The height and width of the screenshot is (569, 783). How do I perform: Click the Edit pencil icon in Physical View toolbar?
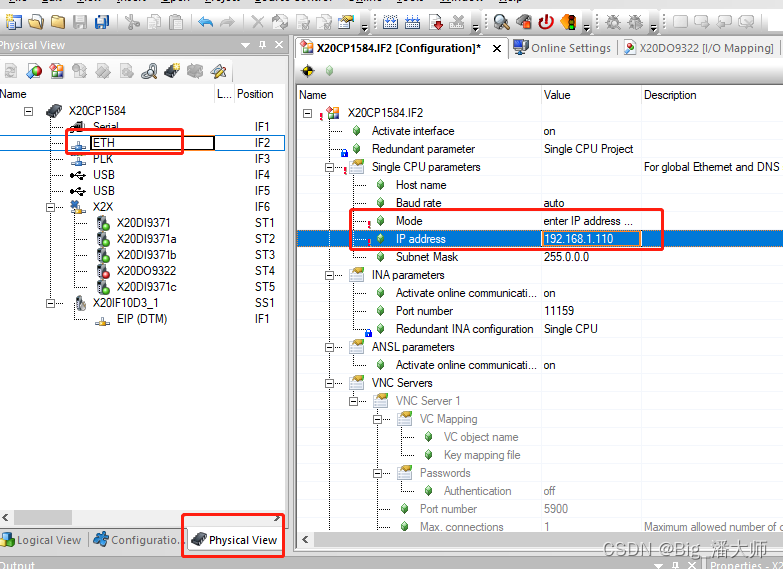[x=218, y=71]
